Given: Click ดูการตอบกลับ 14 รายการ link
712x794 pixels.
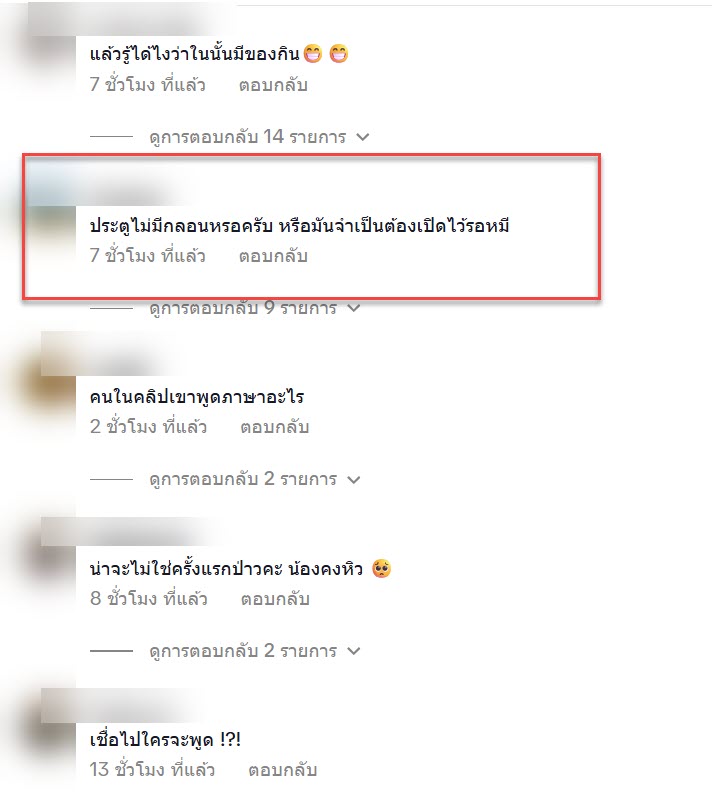Looking at the screenshot, I should click(x=248, y=137).
